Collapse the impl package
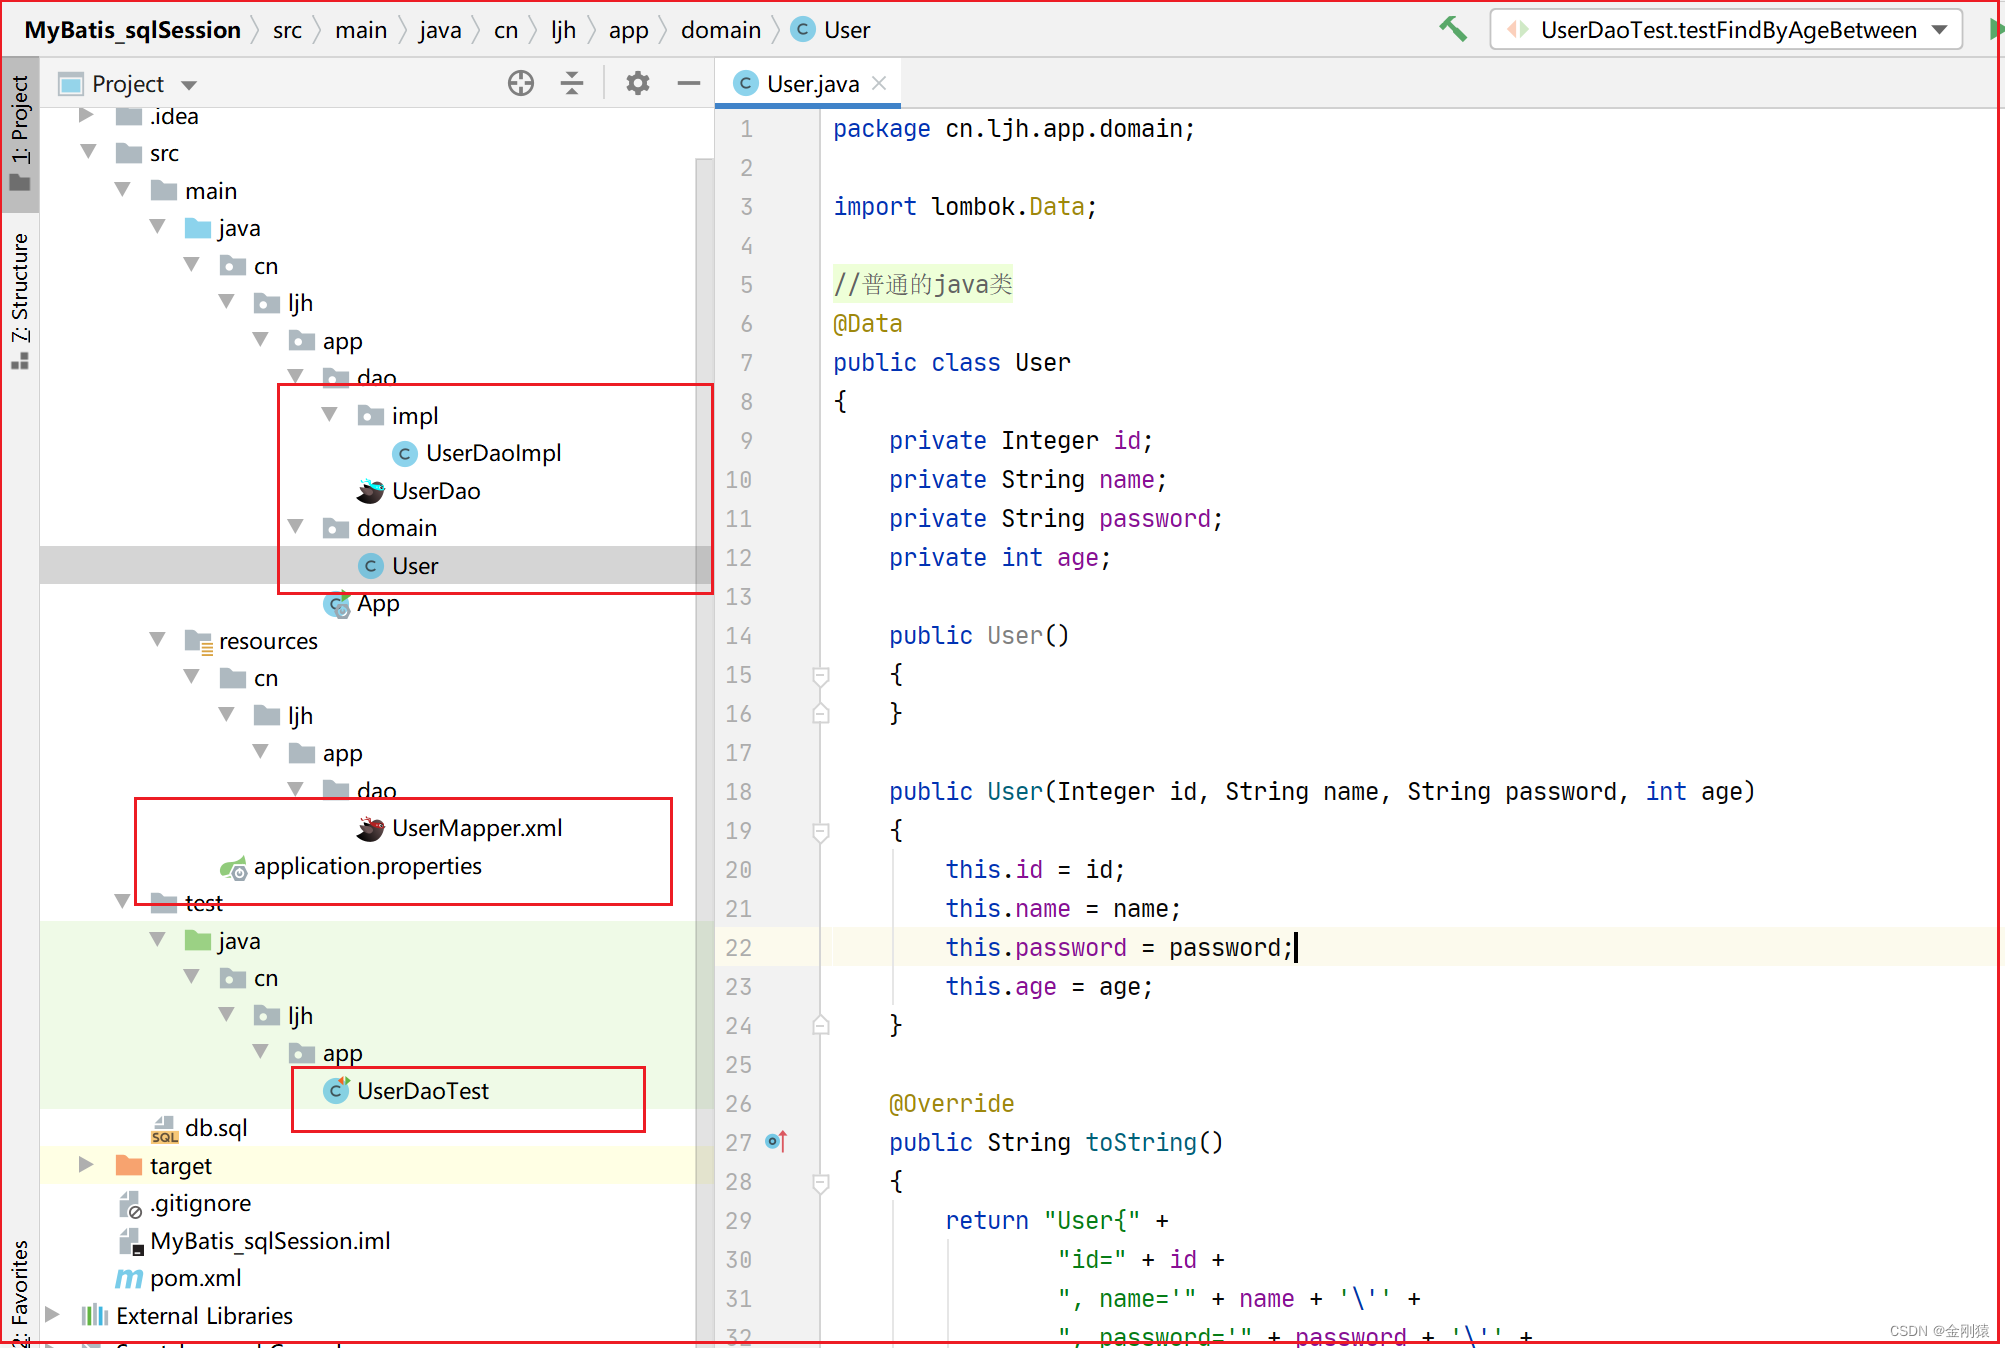 point(330,415)
